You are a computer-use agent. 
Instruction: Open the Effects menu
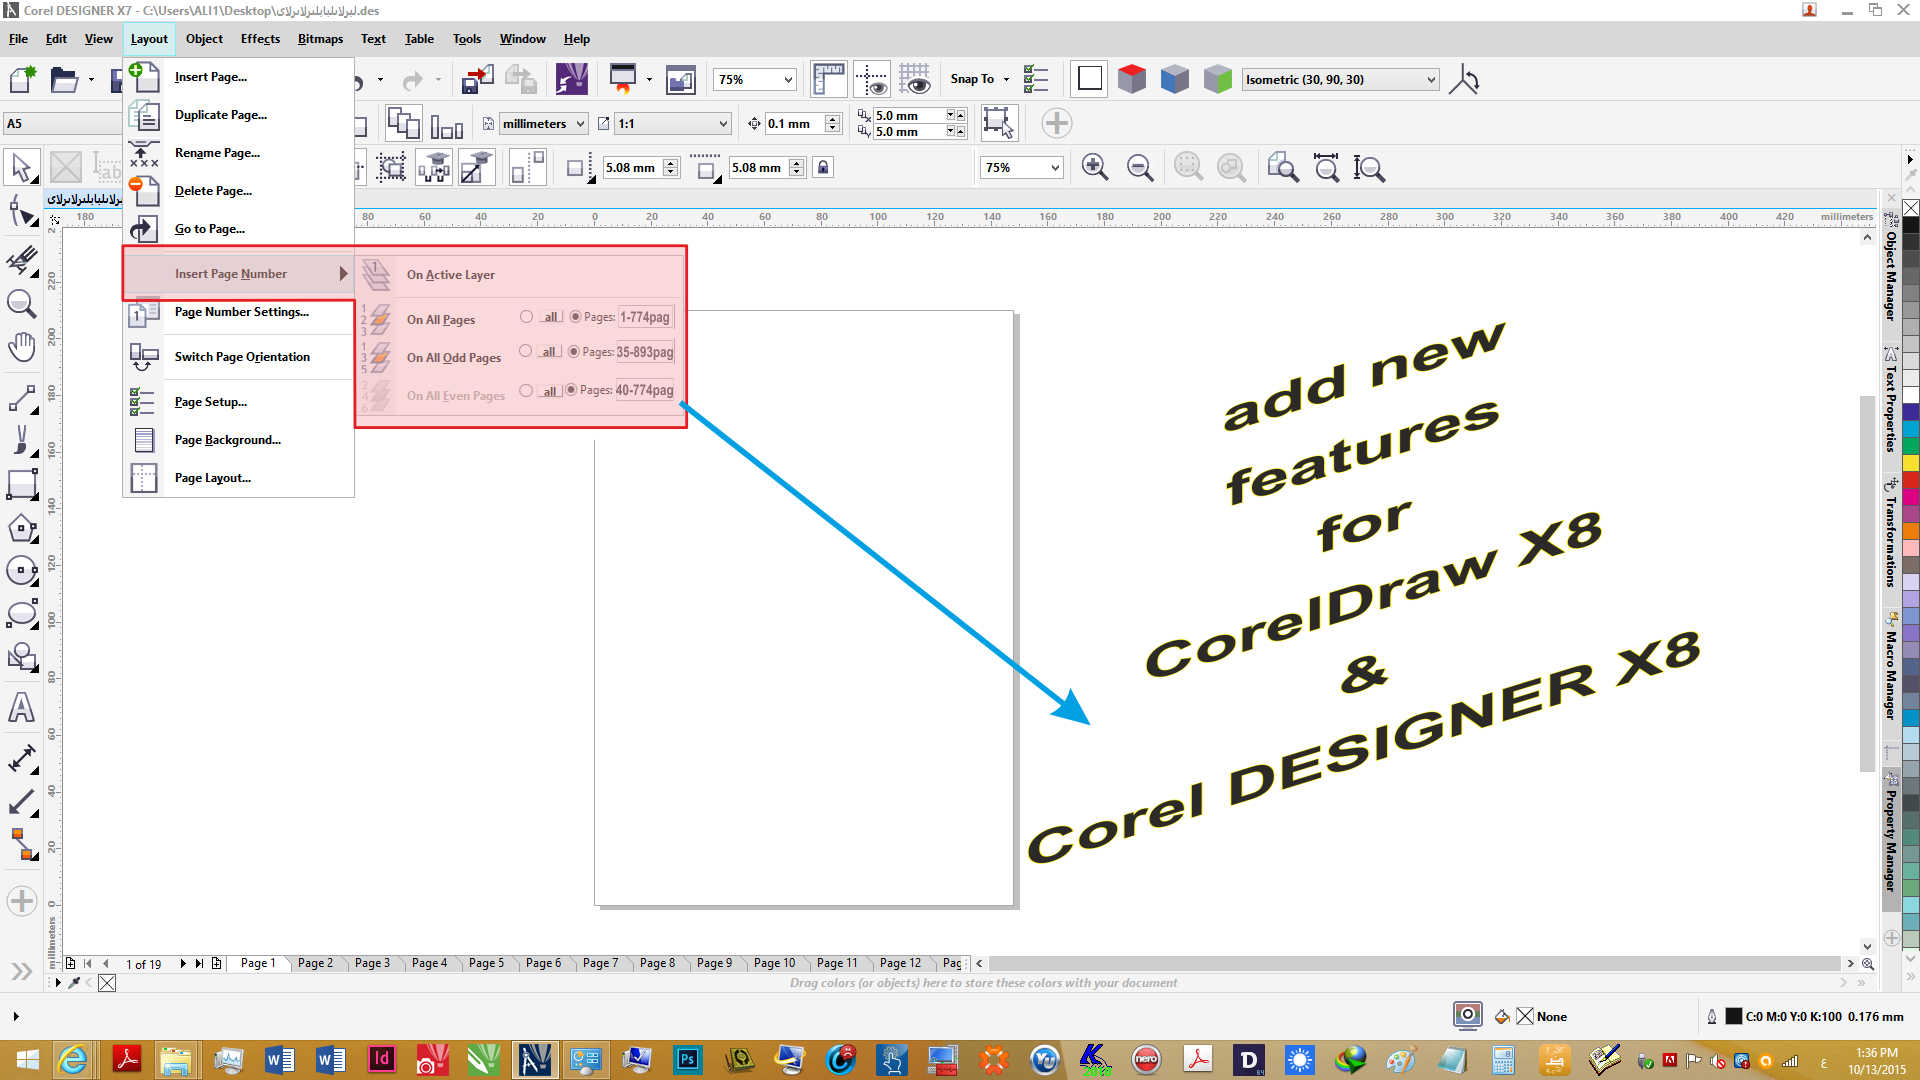point(260,39)
